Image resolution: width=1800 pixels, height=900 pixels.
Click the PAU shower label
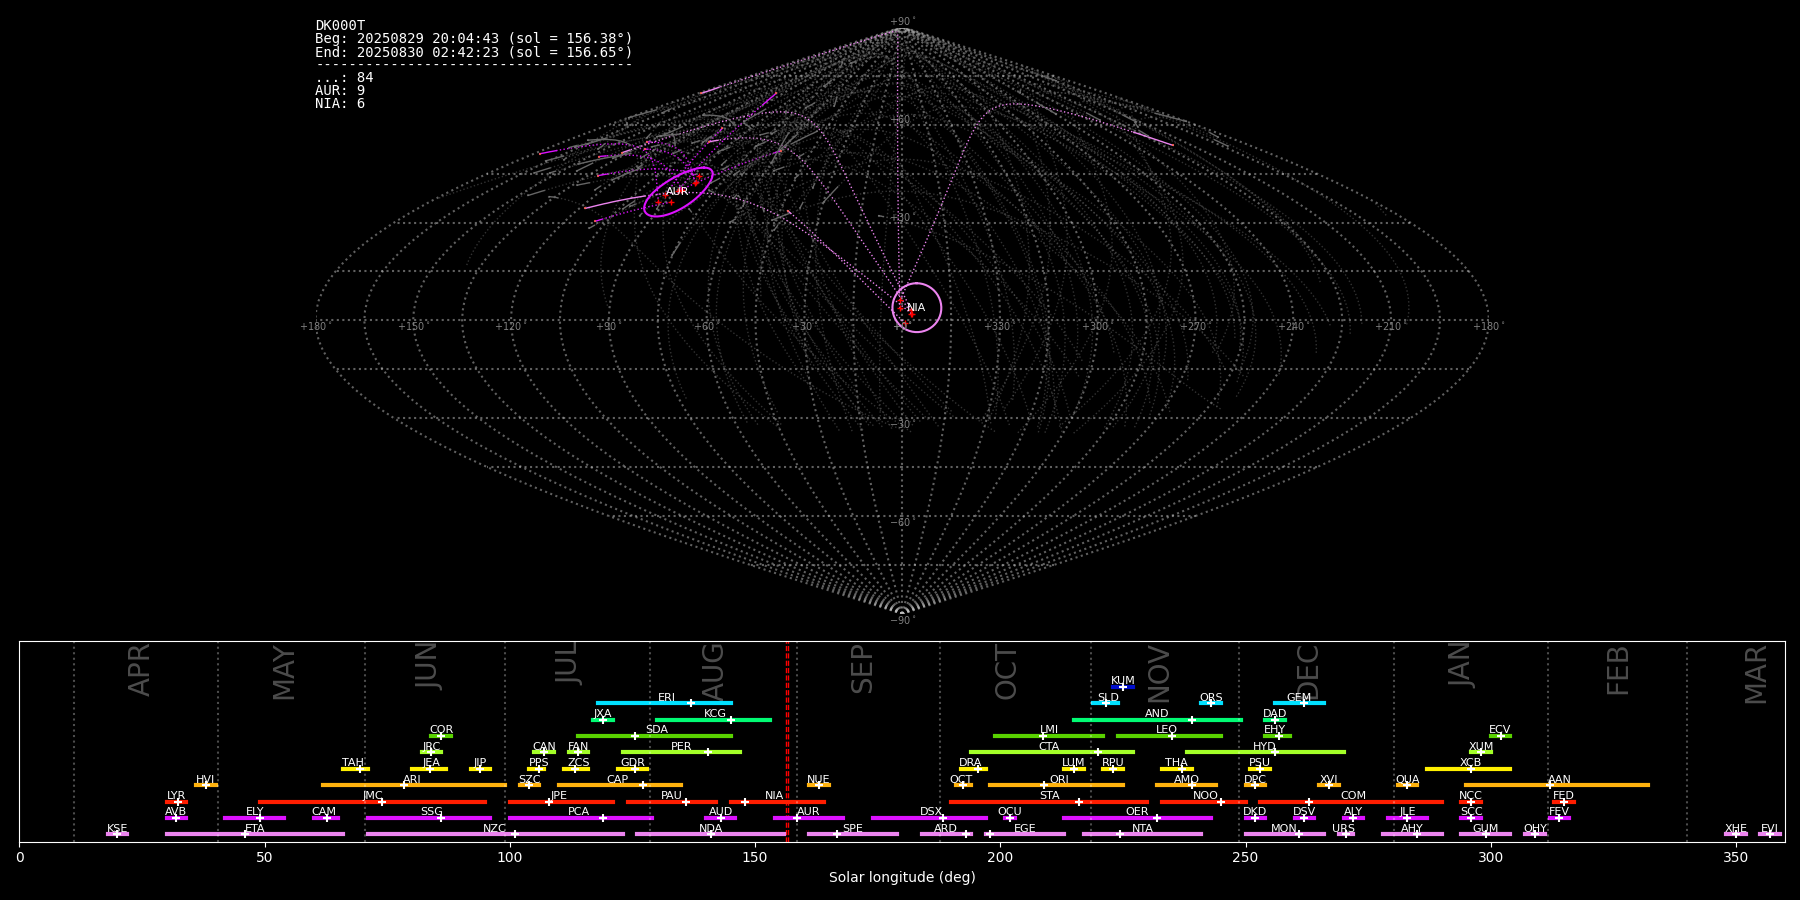[x=671, y=796]
